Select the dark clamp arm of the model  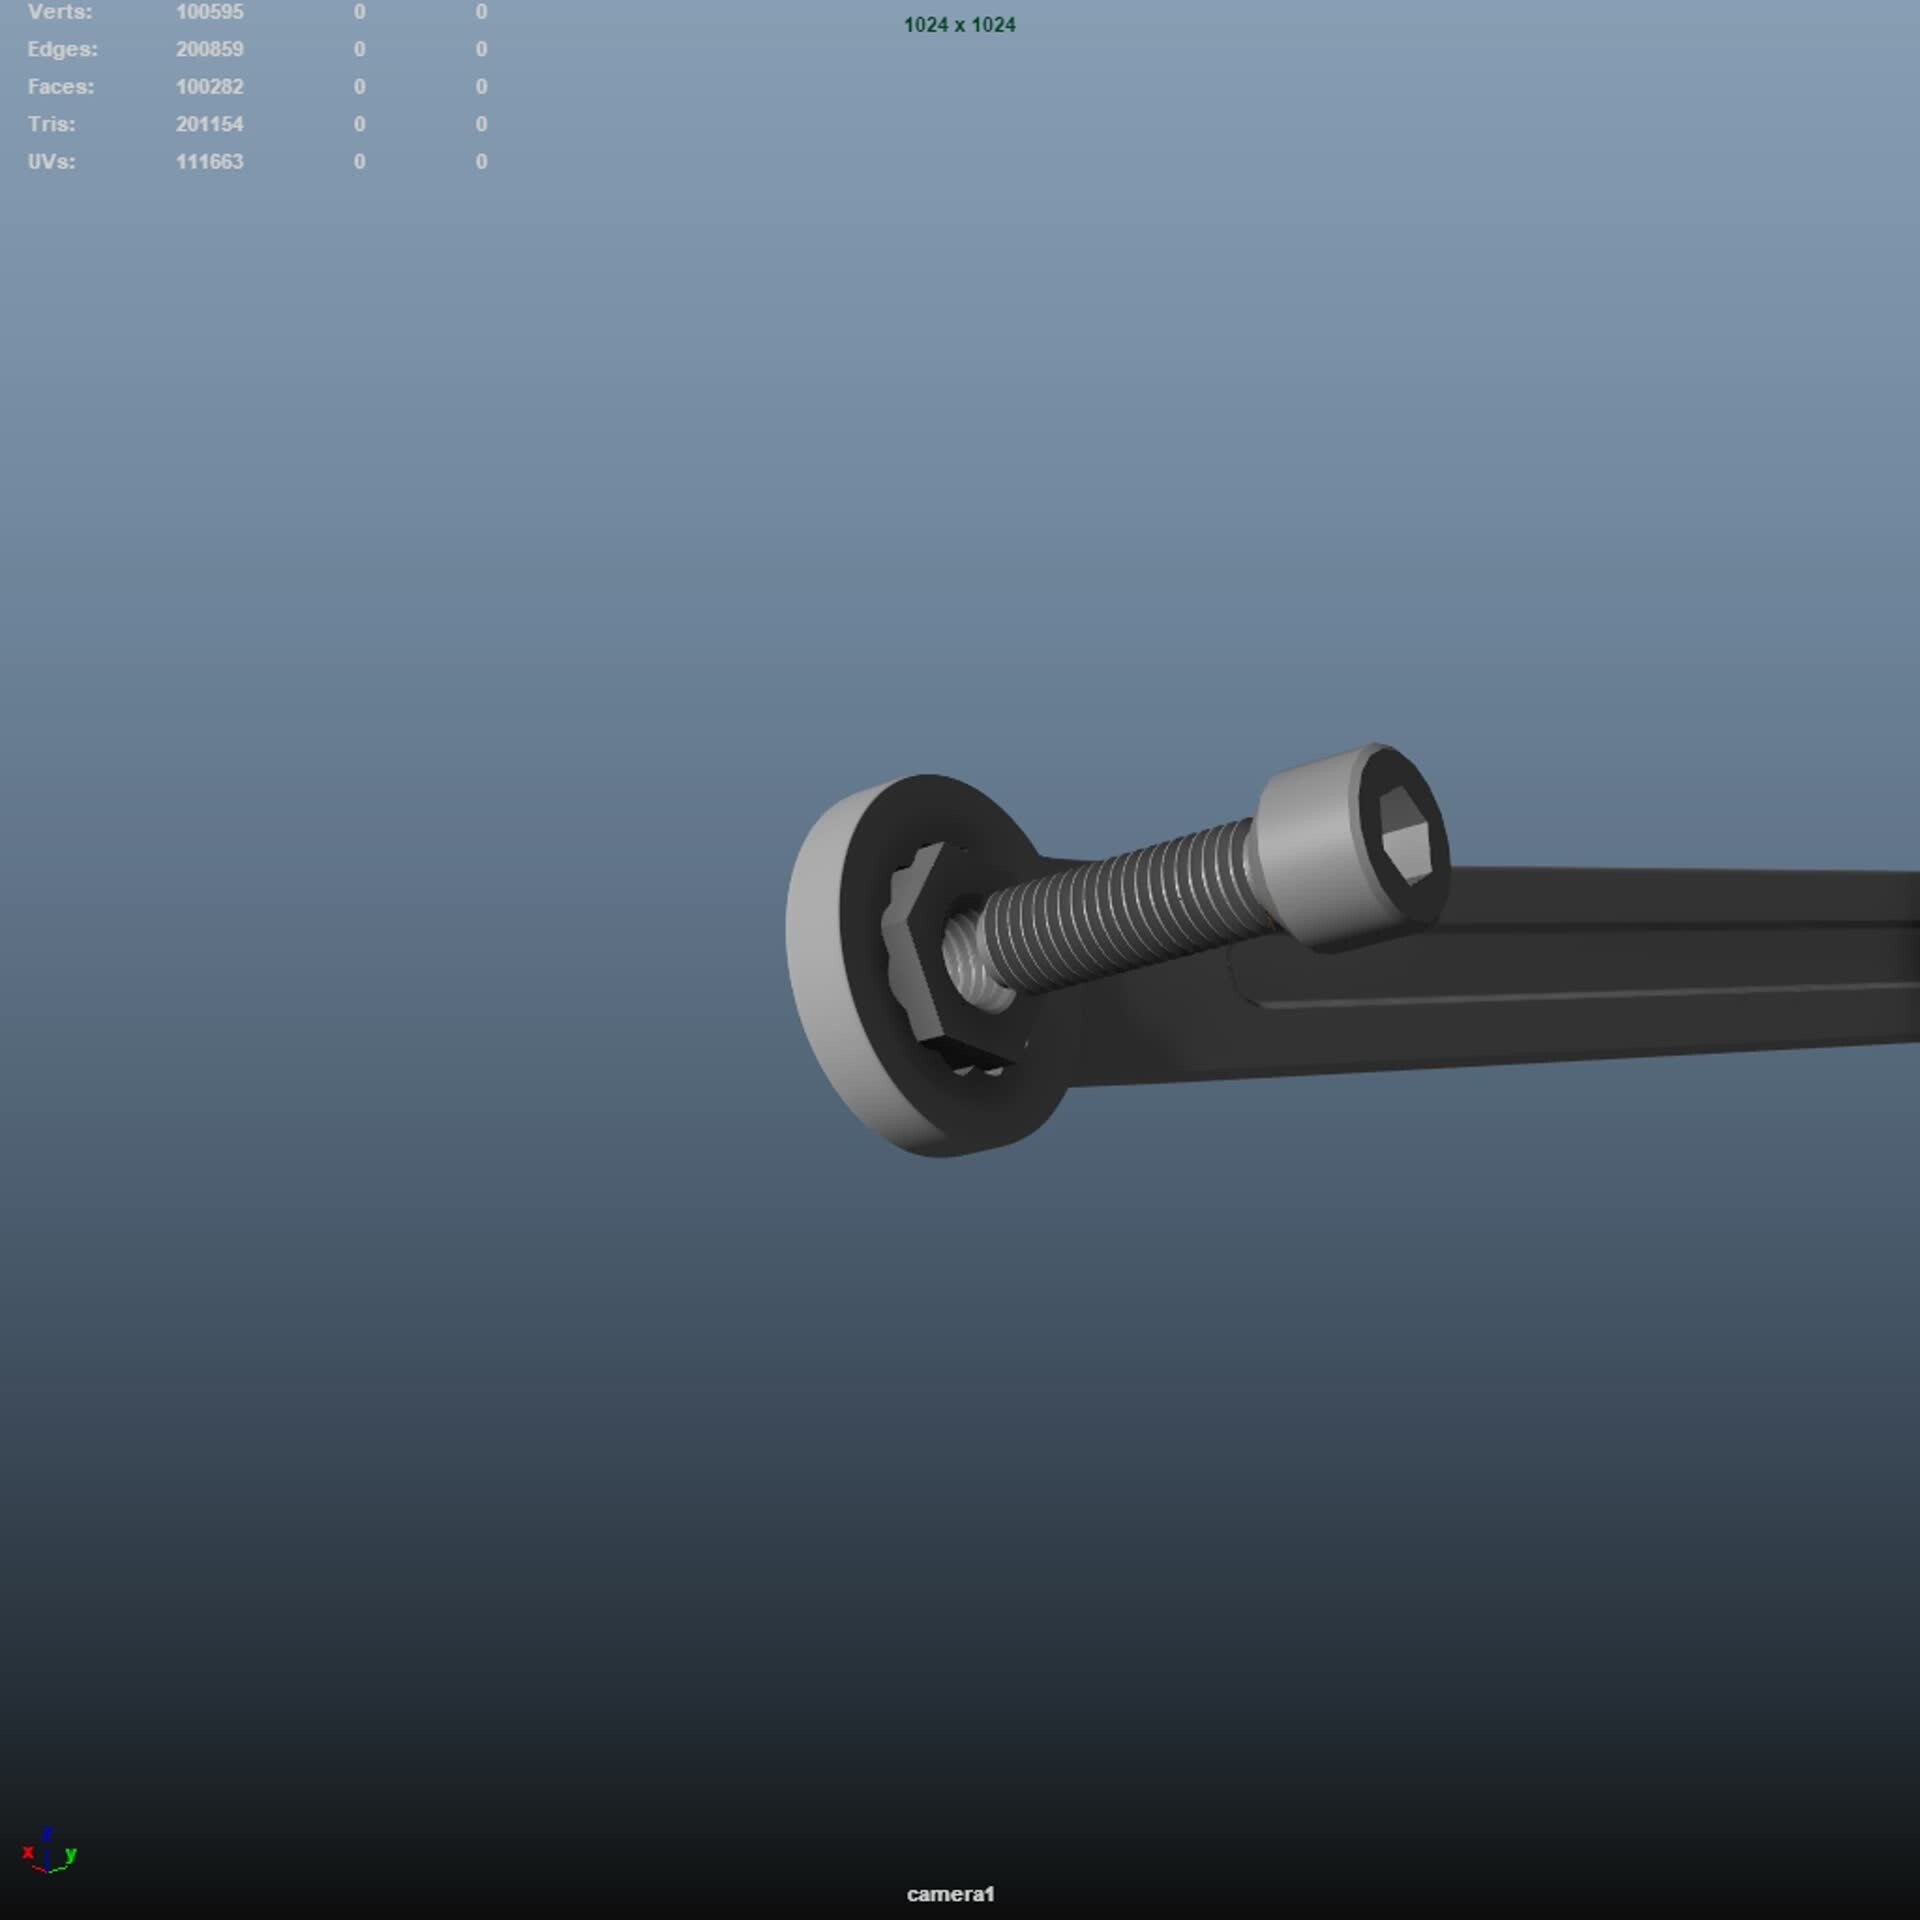click(1500, 1000)
